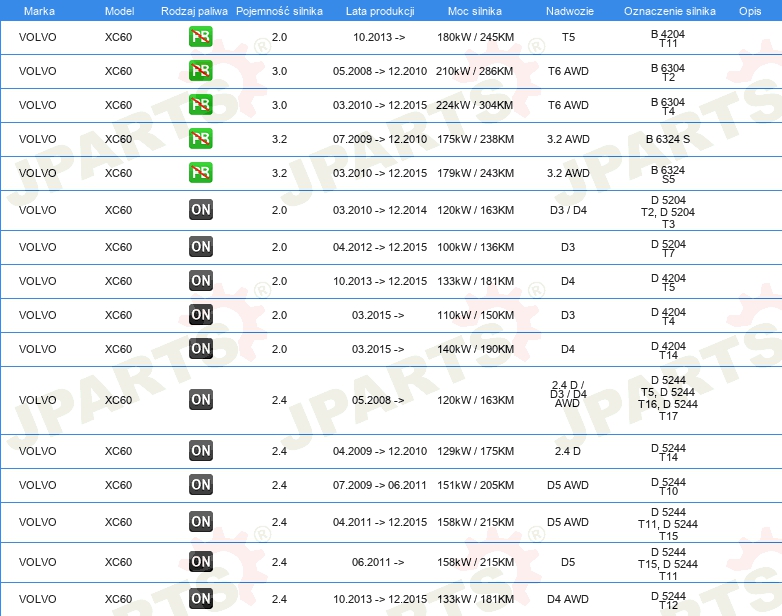Image resolution: width=782 pixels, height=616 pixels.
Task: Click the T5 body cell
Action: point(568,37)
